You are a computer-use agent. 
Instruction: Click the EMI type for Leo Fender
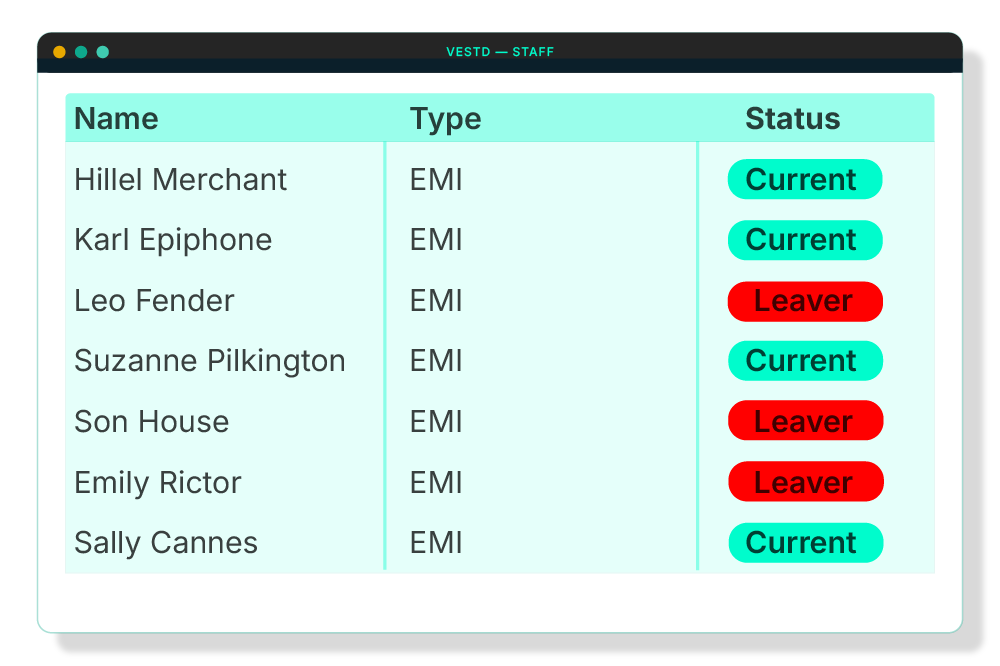click(x=436, y=300)
